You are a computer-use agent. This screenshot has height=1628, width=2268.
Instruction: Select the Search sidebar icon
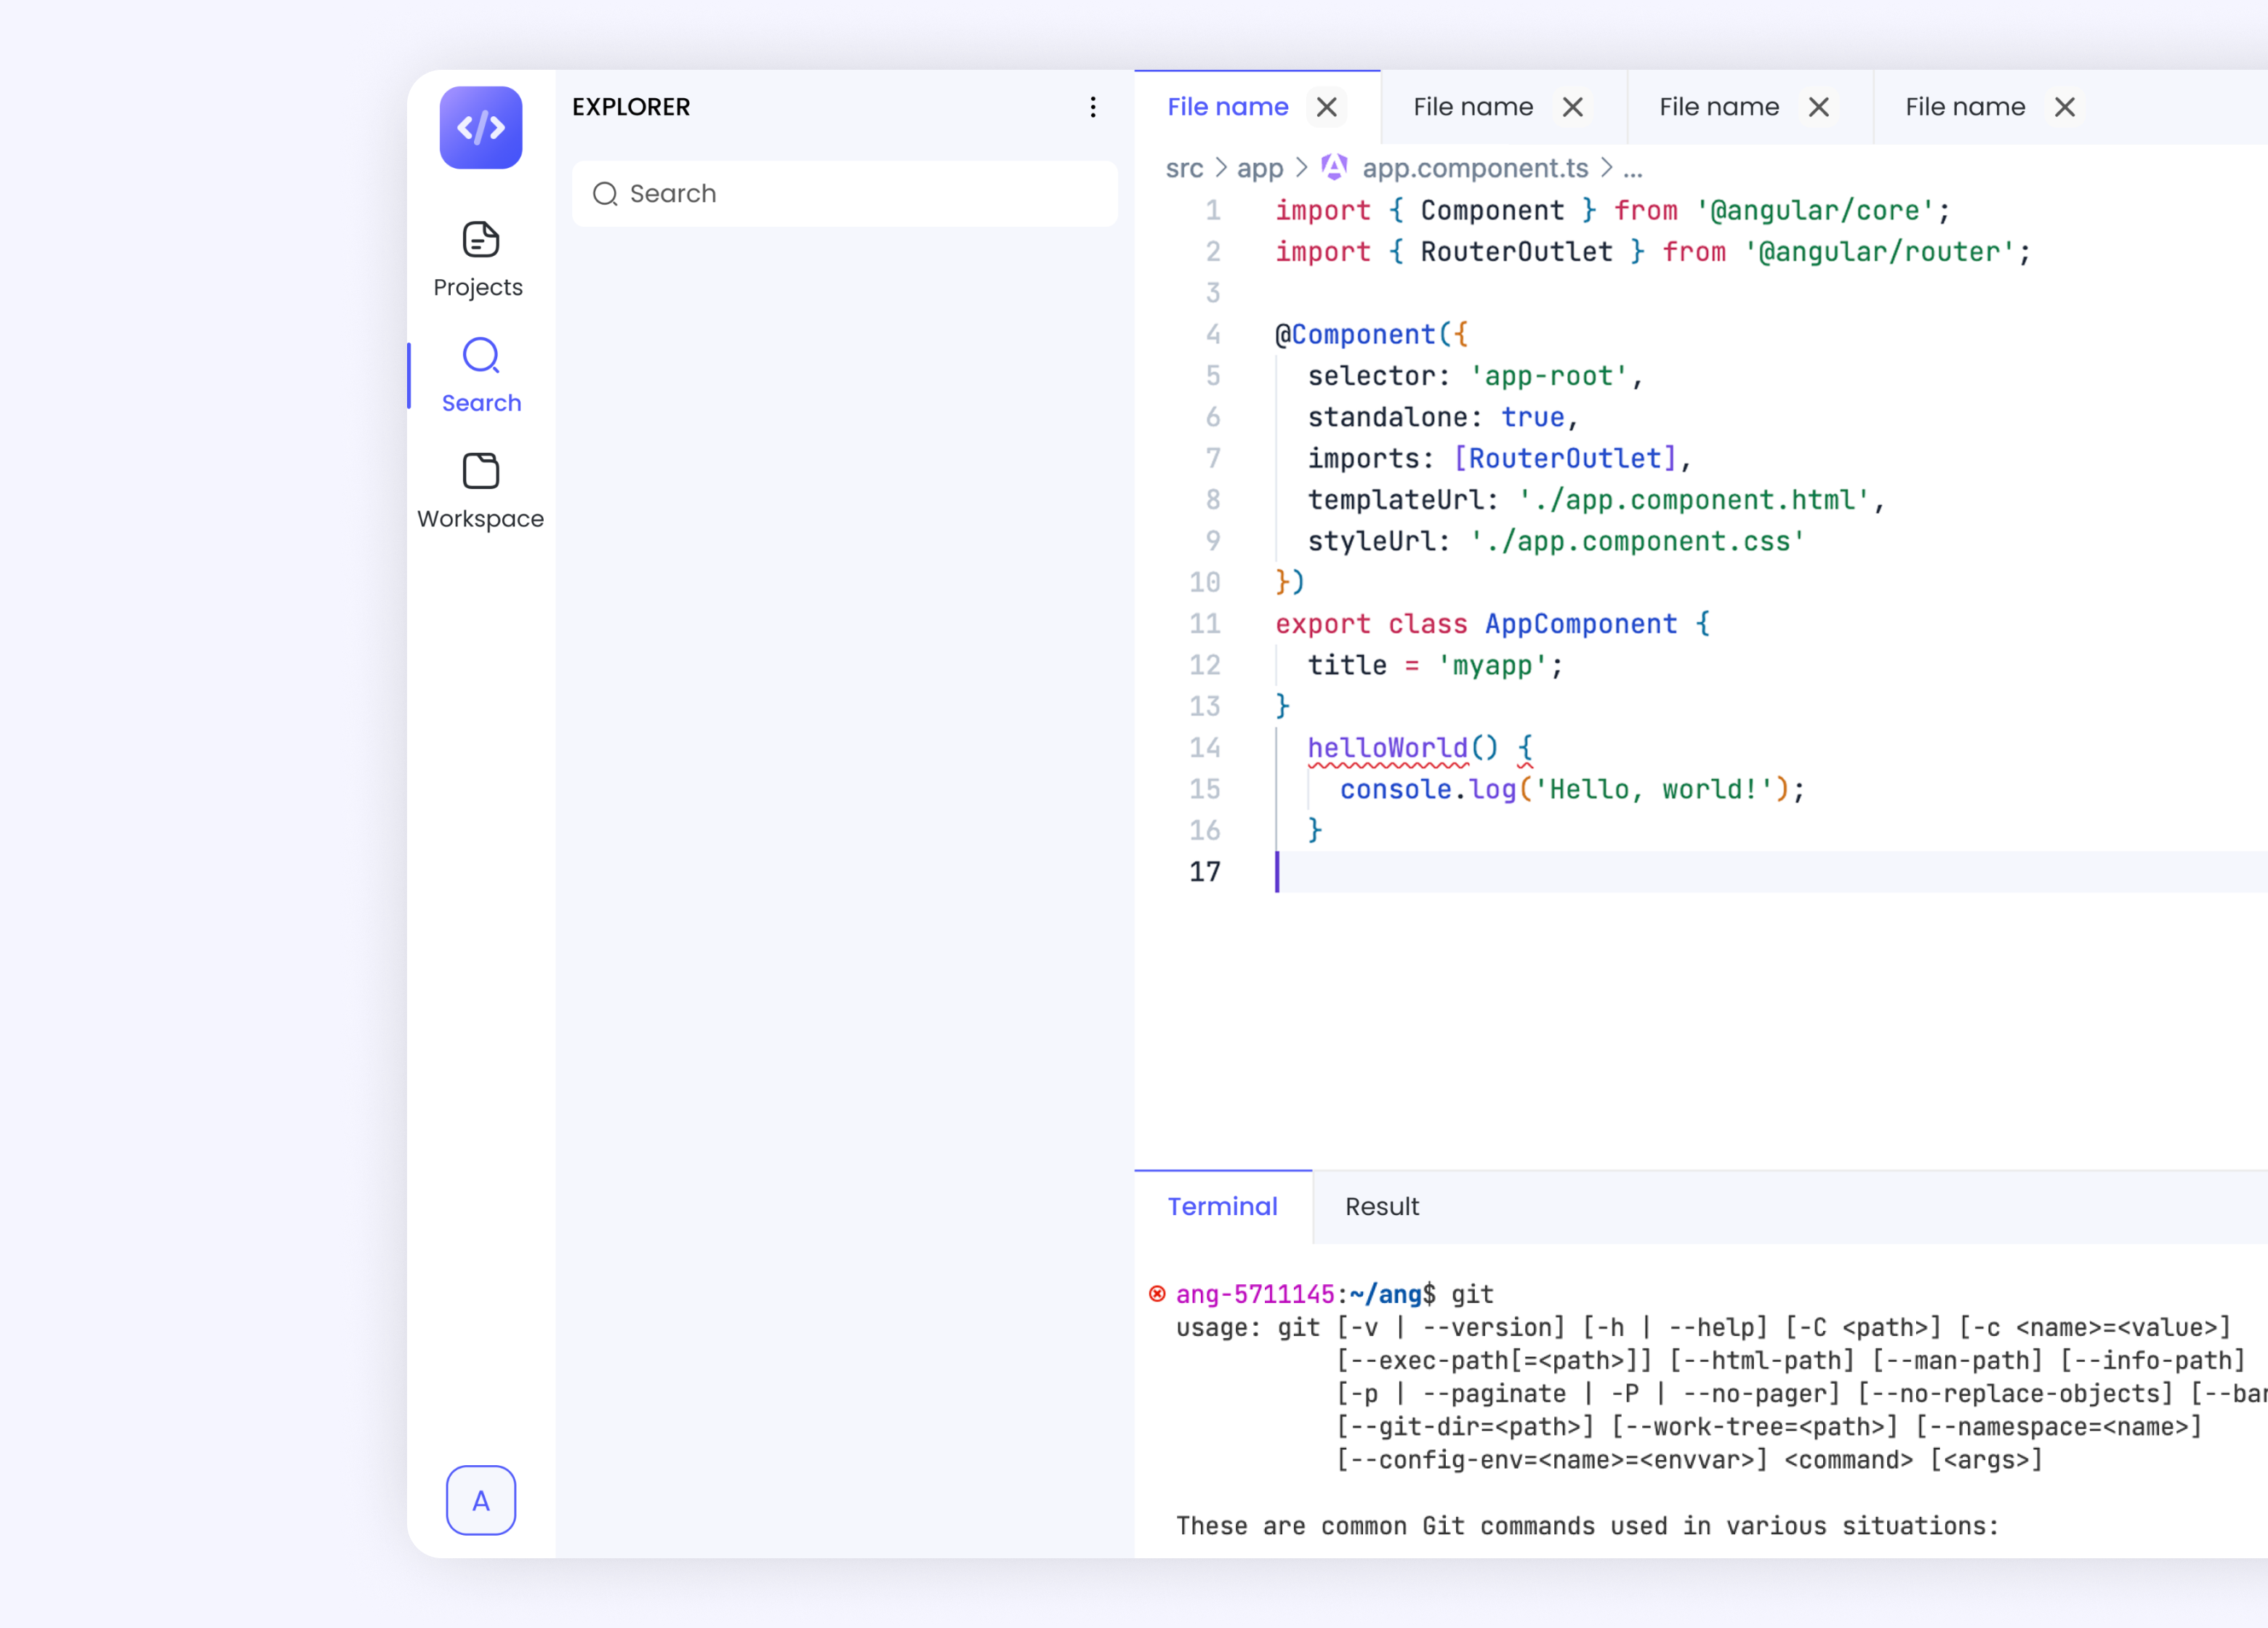(x=481, y=355)
